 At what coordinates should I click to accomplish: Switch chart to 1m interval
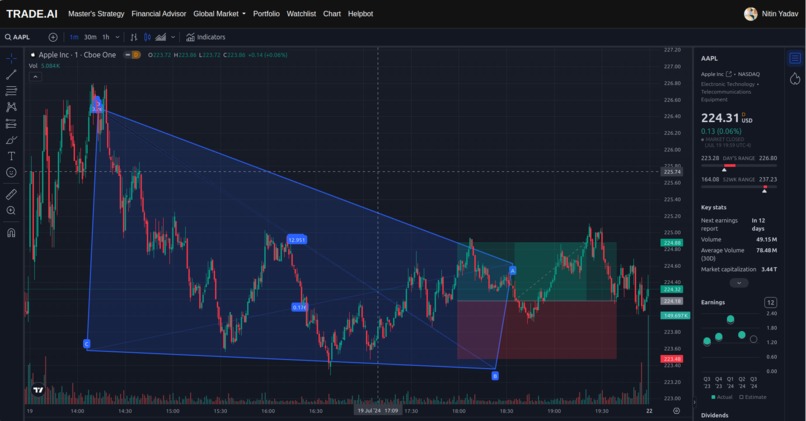coord(74,37)
